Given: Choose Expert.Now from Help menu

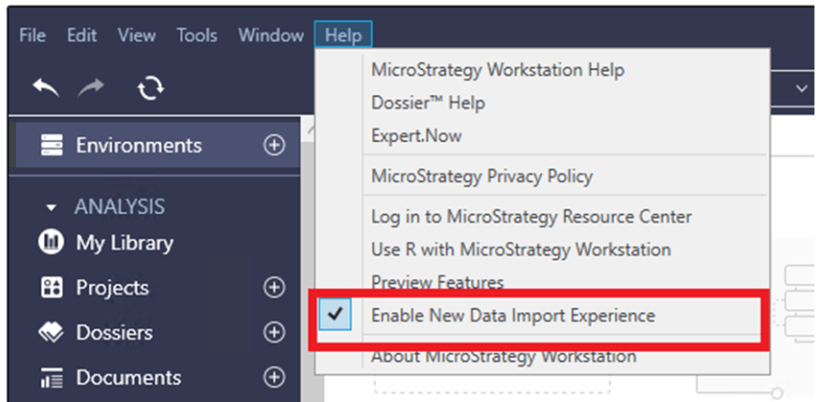Looking at the screenshot, I should [416, 136].
